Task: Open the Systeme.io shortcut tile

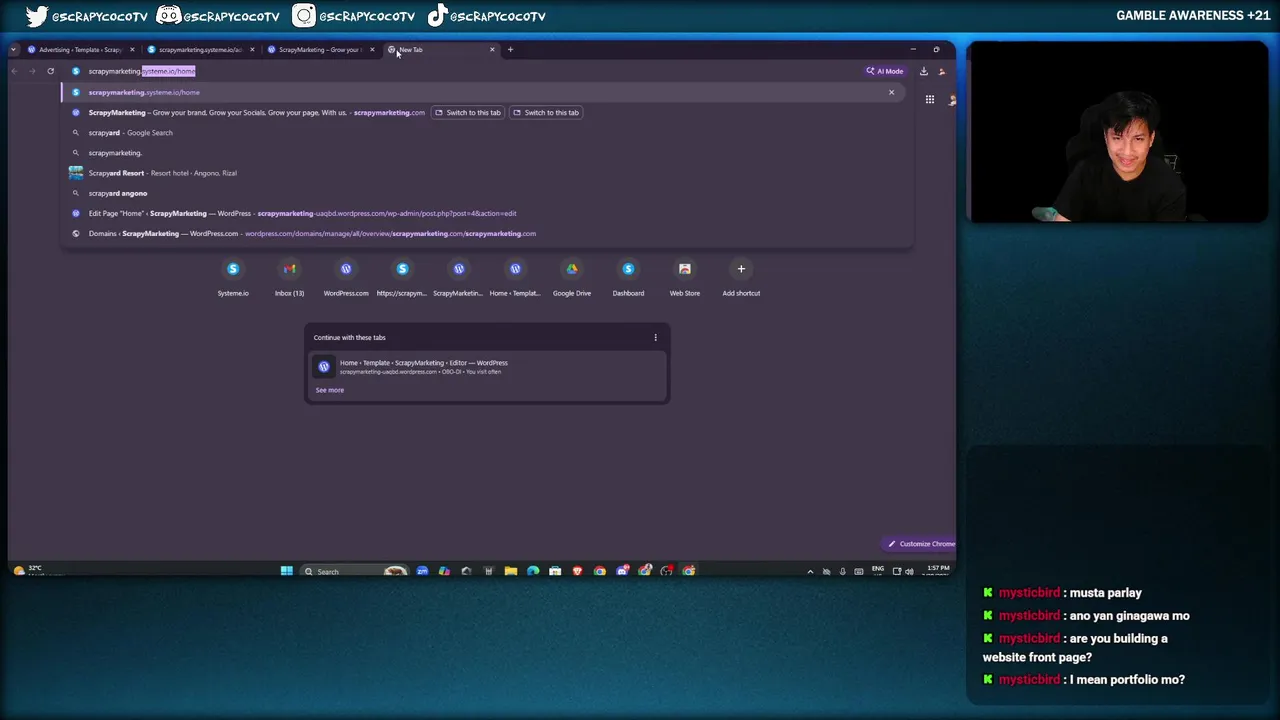Action: [233, 277]
